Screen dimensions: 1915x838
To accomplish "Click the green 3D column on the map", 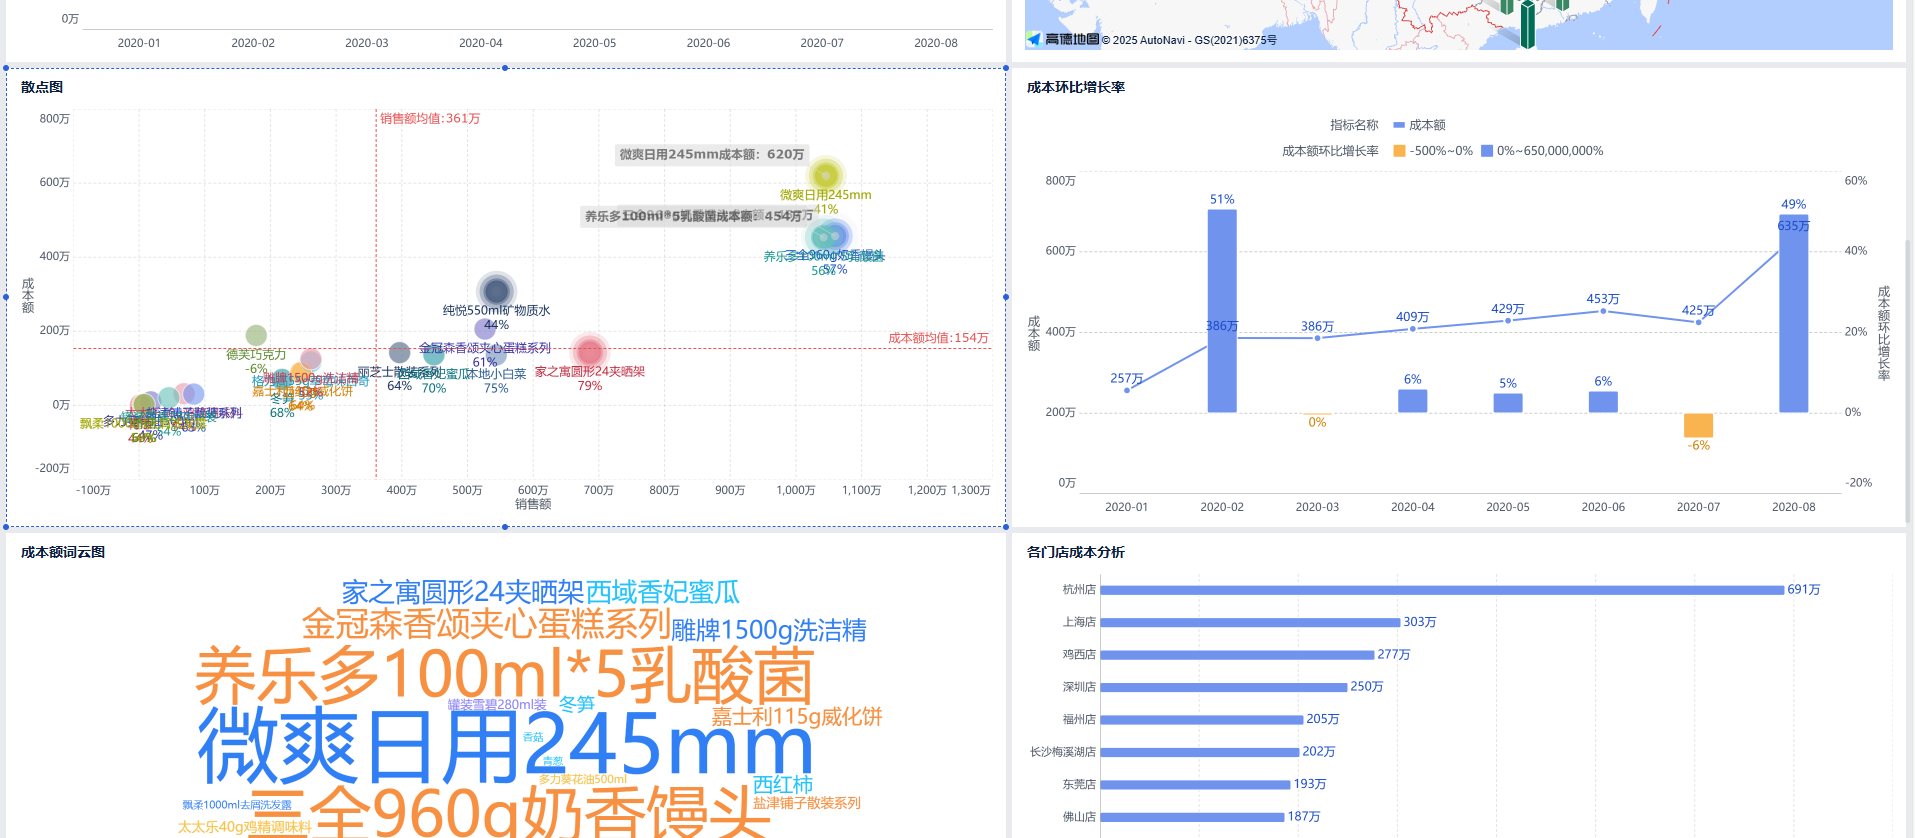I will [x=1527, y=25].
